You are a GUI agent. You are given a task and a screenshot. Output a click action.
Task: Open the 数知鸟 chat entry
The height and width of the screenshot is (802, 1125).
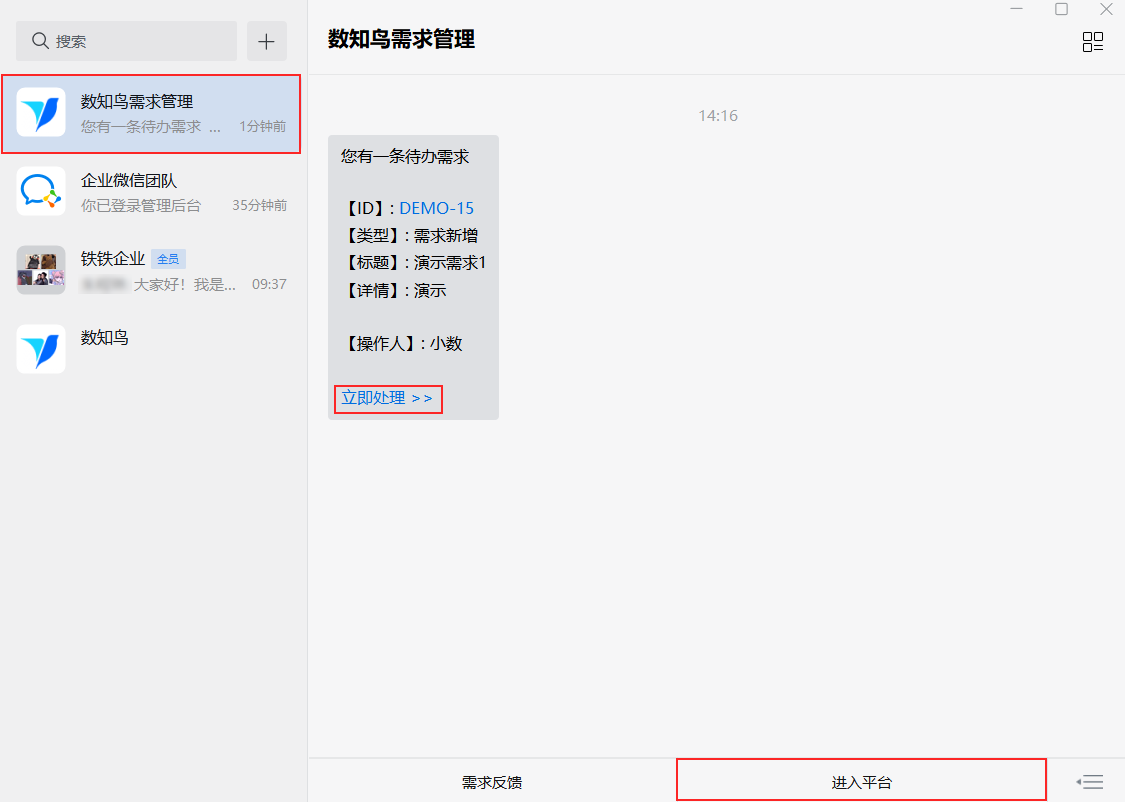(x=151, y=349)
